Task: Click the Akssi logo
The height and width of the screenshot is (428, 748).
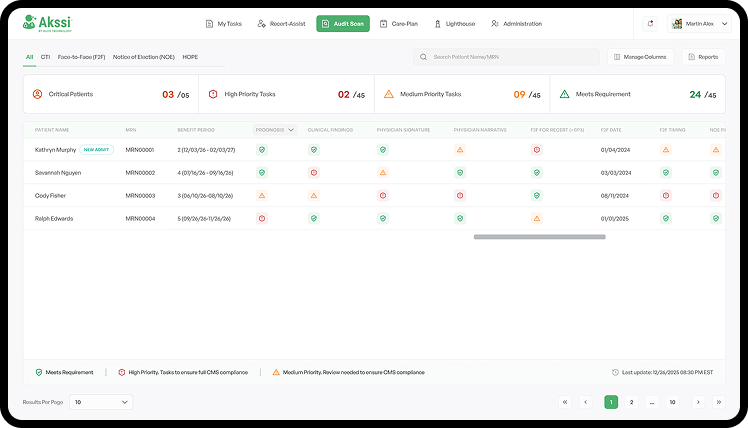Action: coord(47,23)
